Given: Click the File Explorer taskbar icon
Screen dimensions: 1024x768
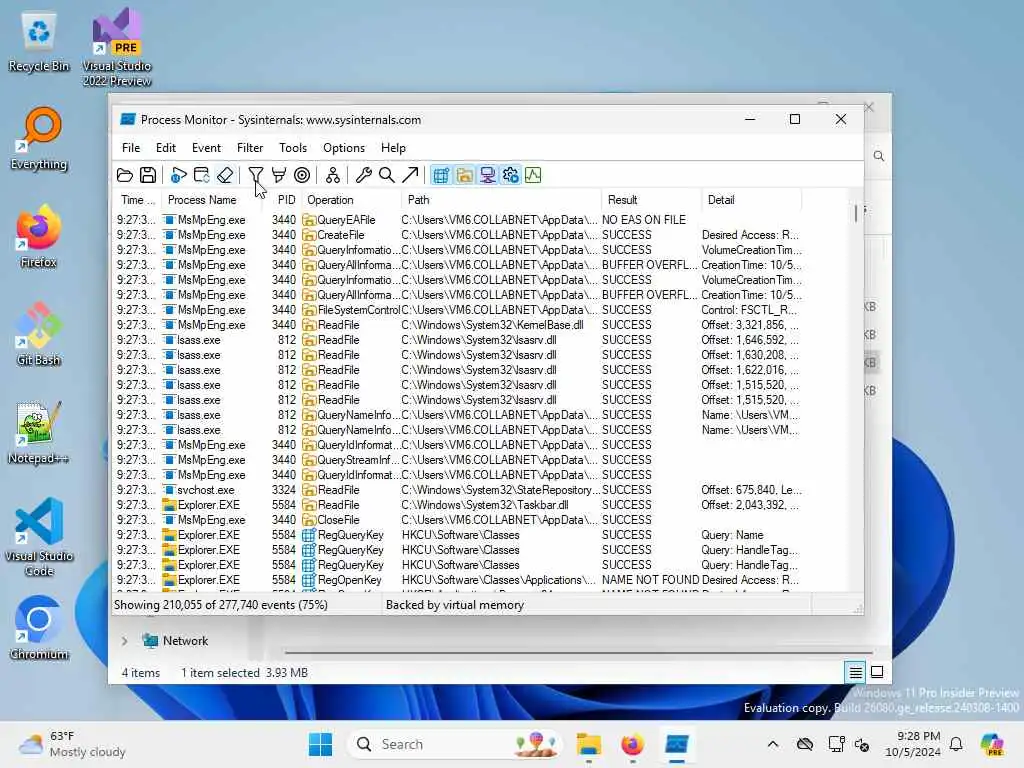Looking at the screenshot, I should point(588,744).
